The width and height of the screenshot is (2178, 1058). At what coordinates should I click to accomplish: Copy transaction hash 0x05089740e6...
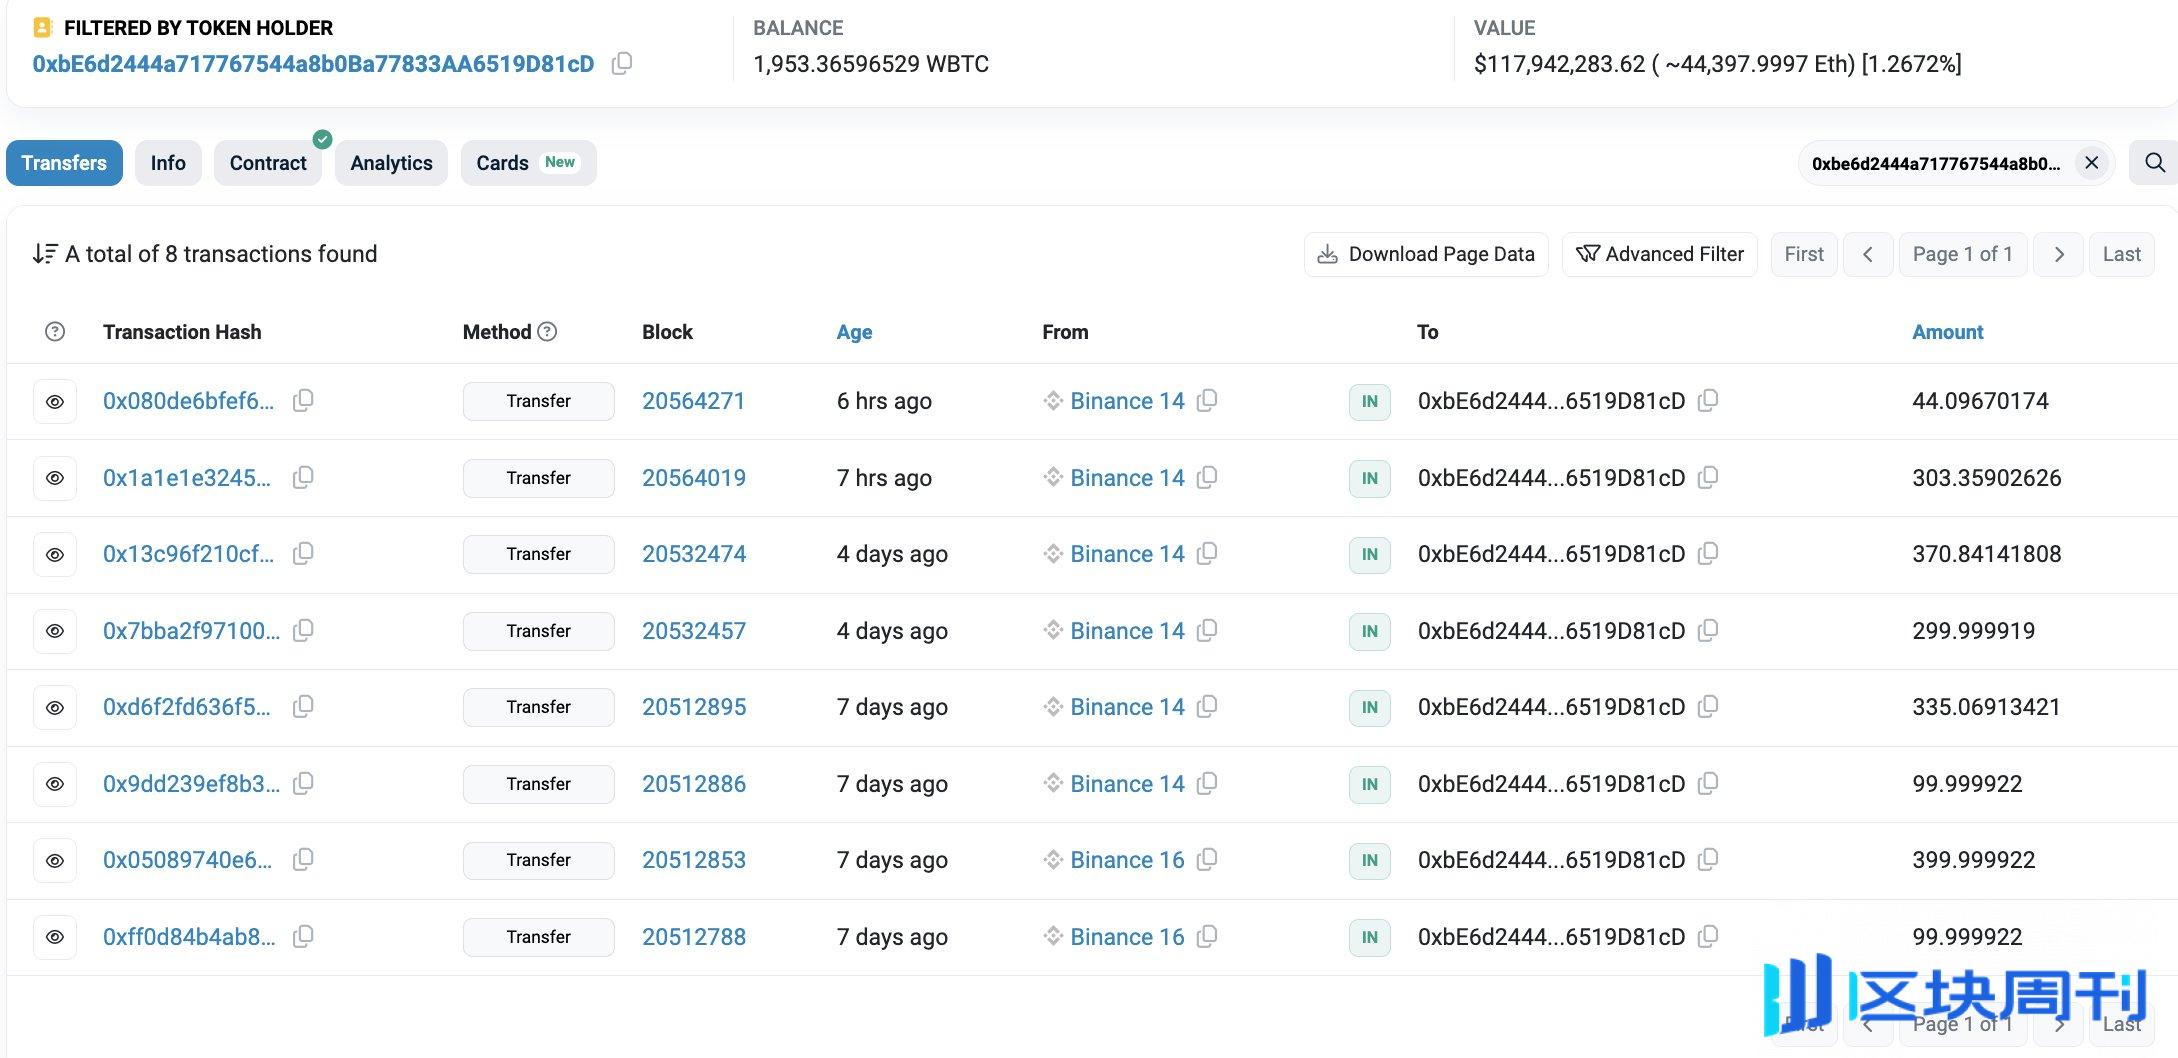(x=303, y=860)
